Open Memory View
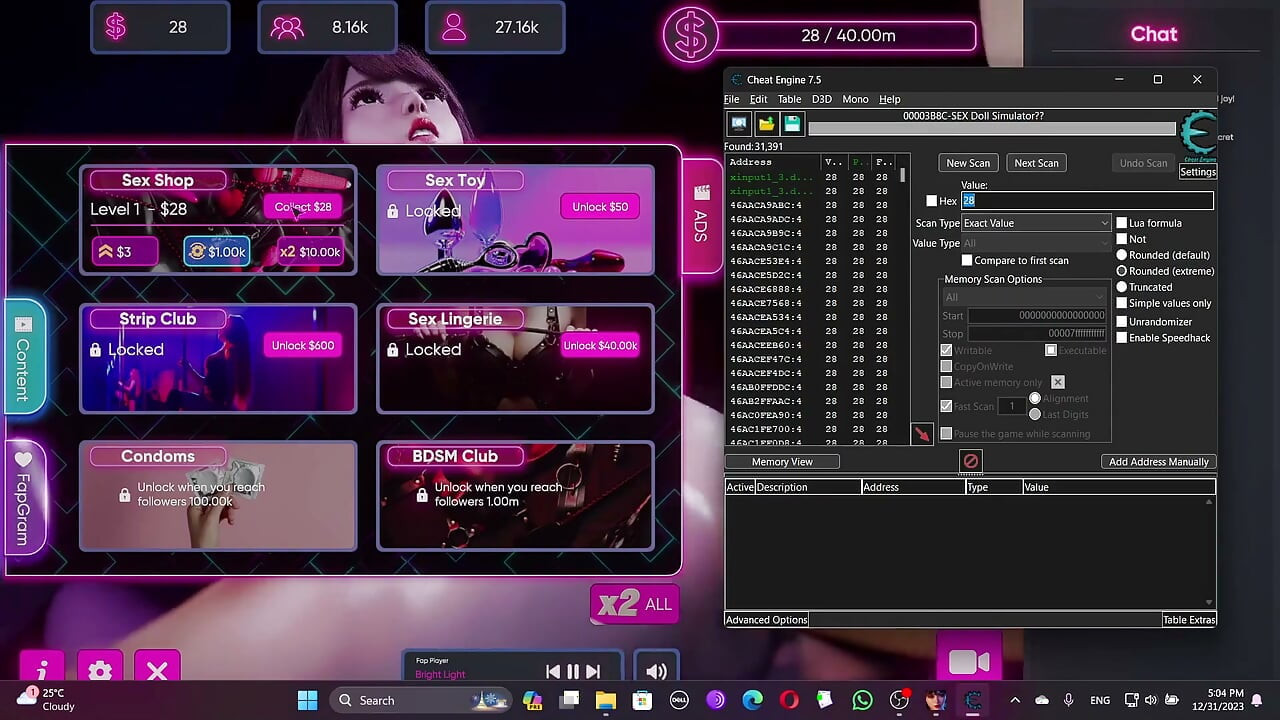 pos(782,462)
